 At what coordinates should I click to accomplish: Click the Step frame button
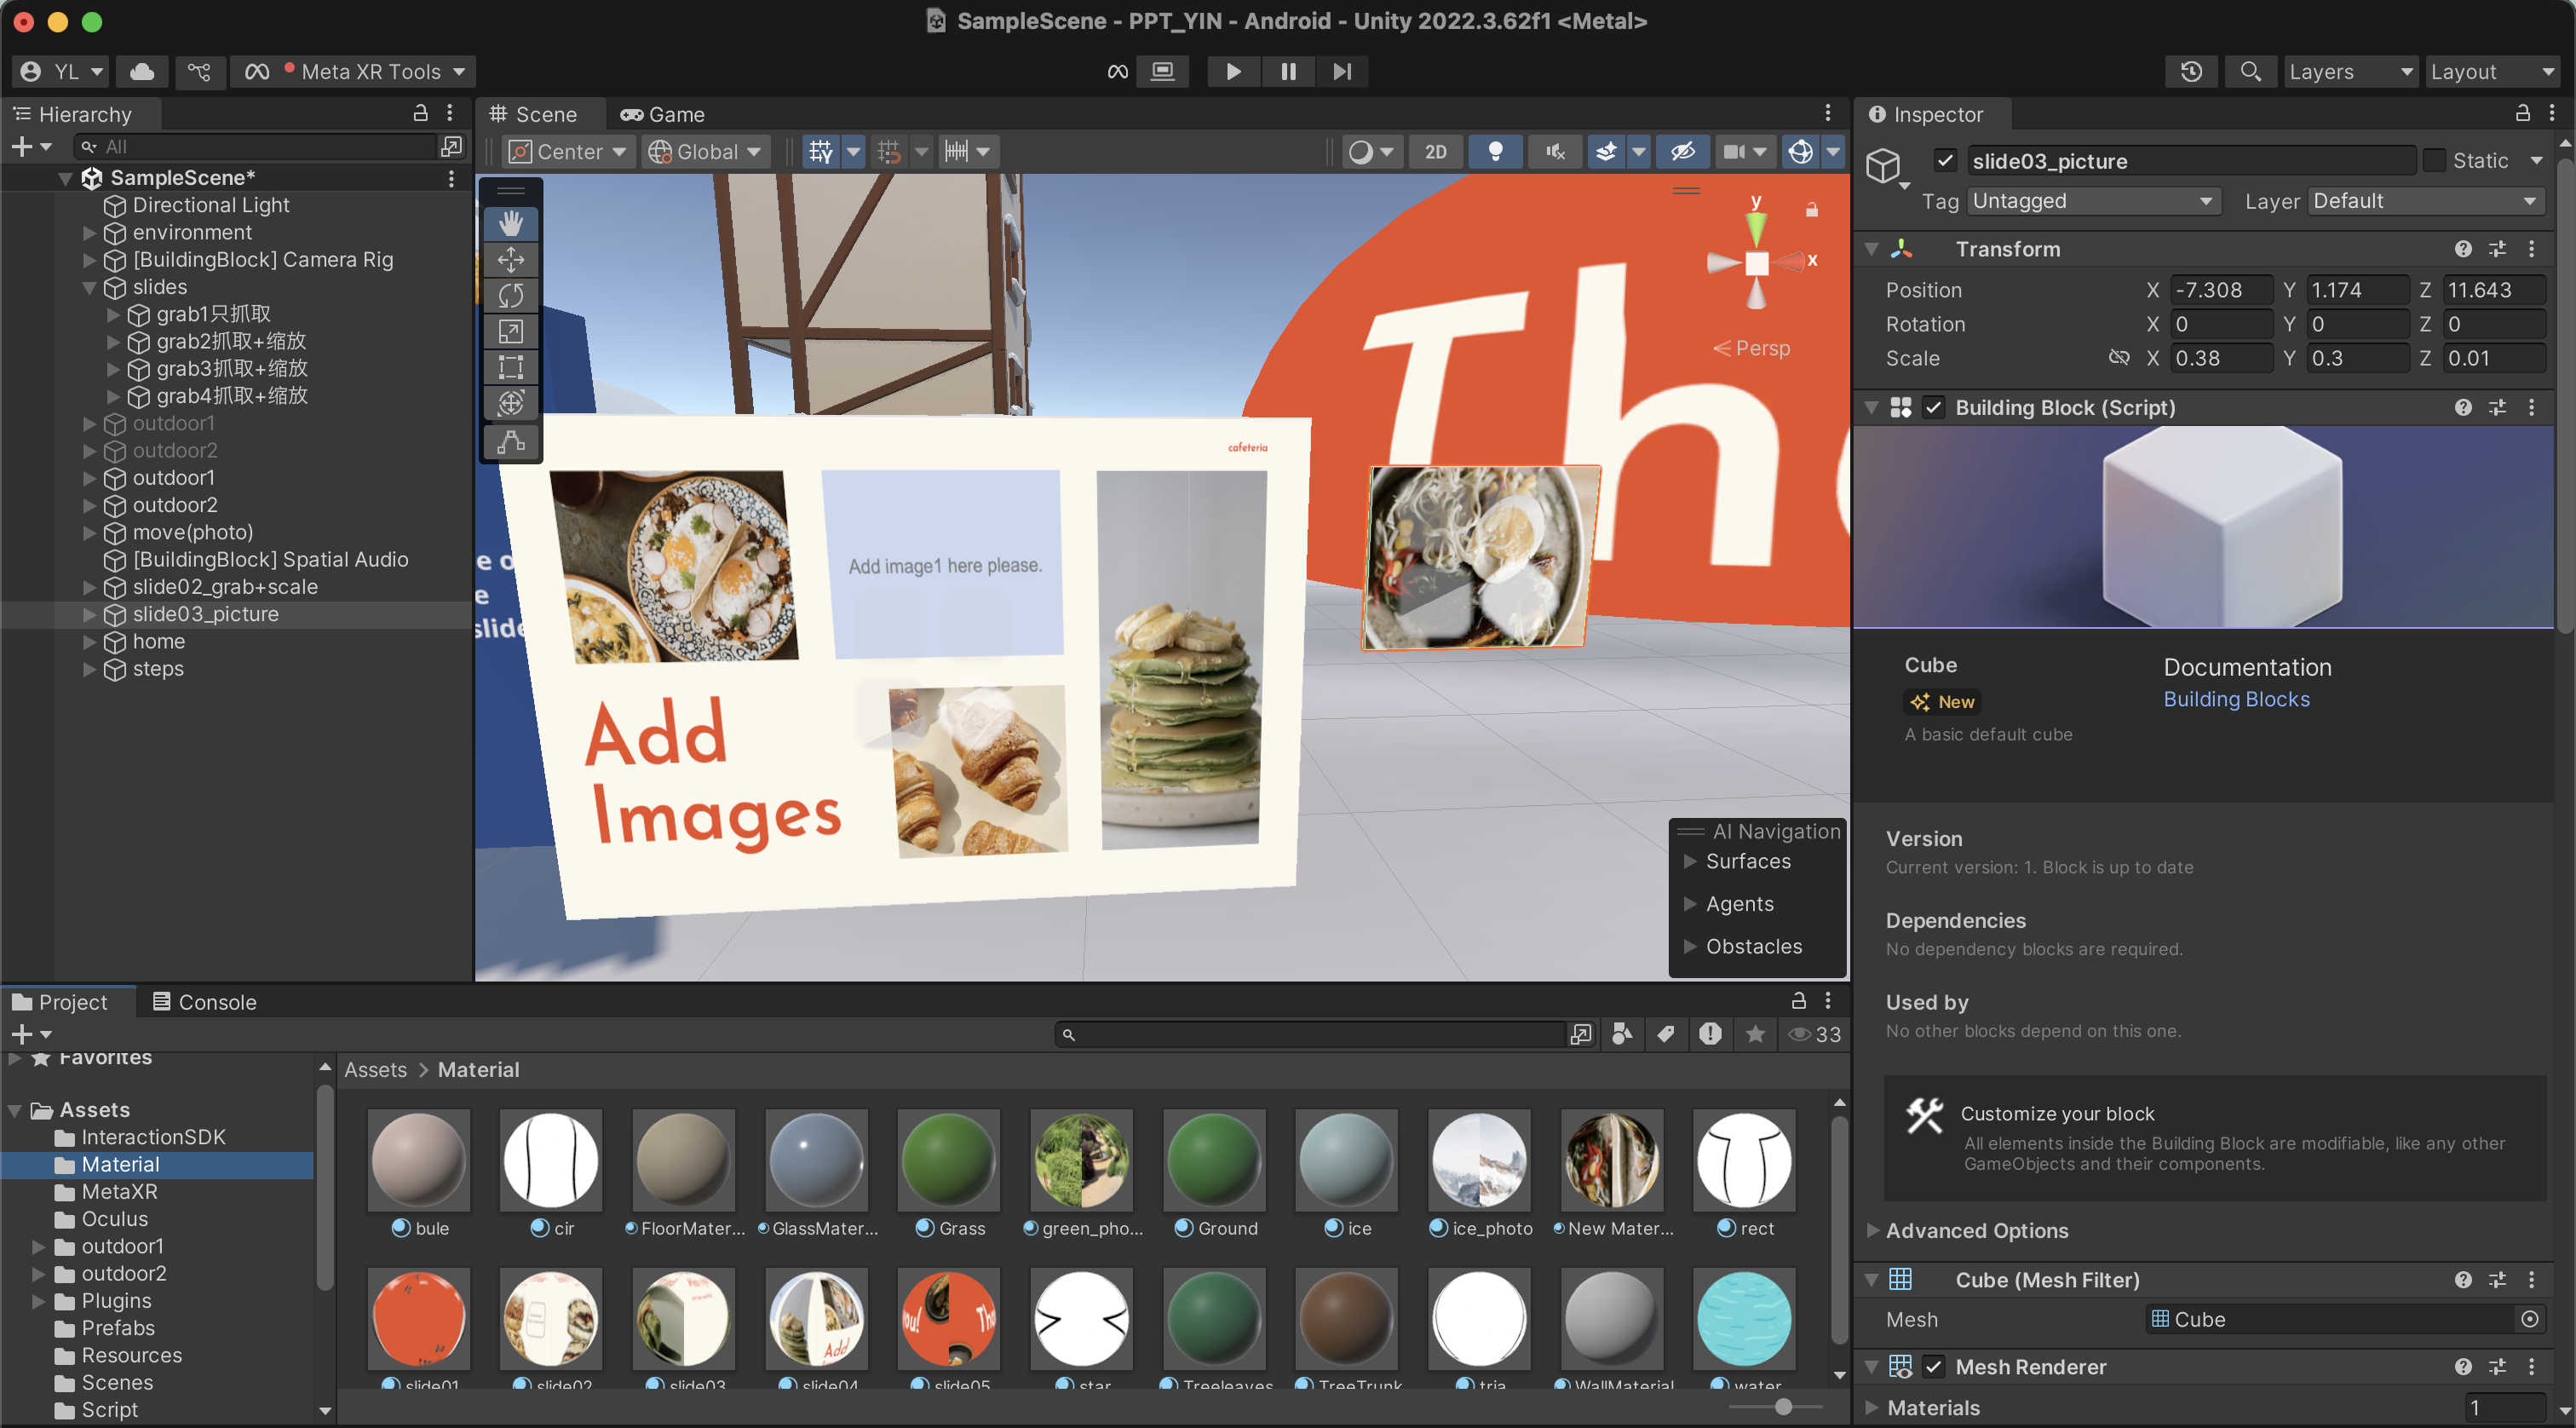1342,71
